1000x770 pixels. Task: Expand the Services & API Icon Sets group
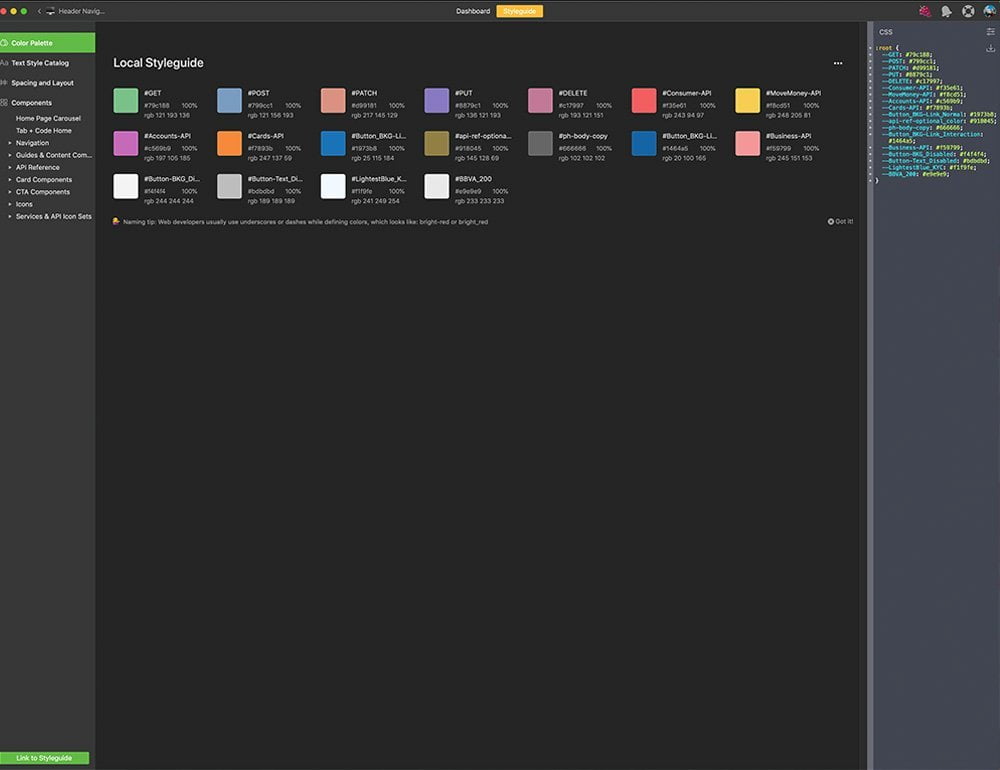click(x=10, y=216)
